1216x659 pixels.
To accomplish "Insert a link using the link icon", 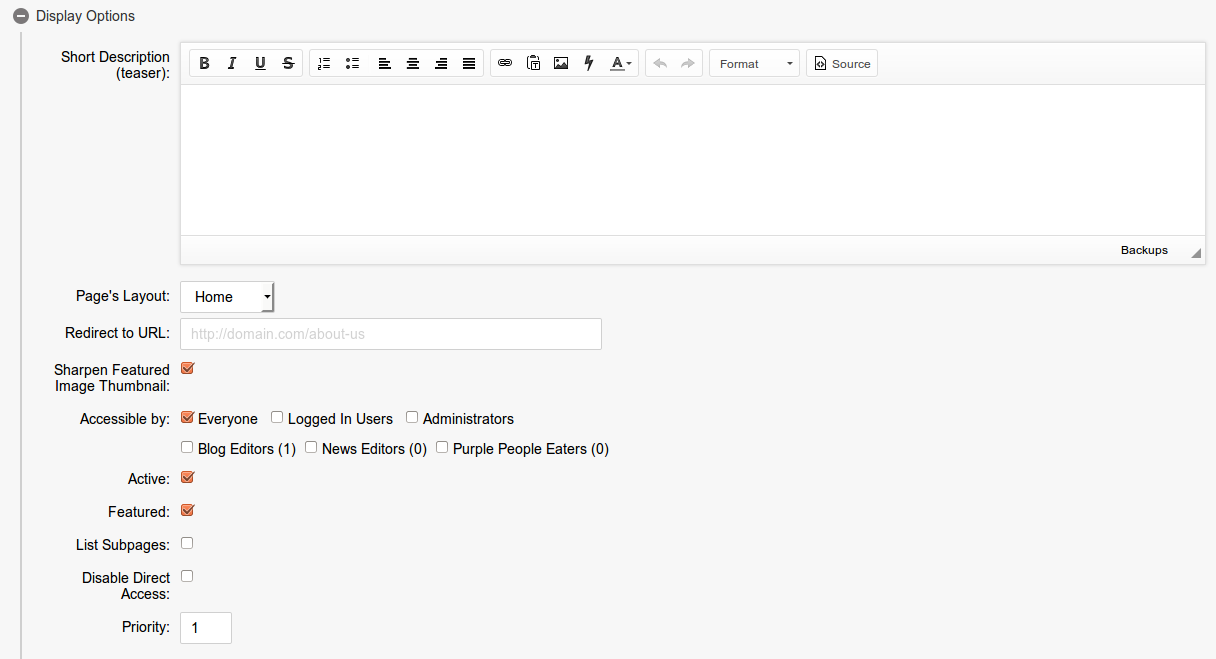I will 505,64.
